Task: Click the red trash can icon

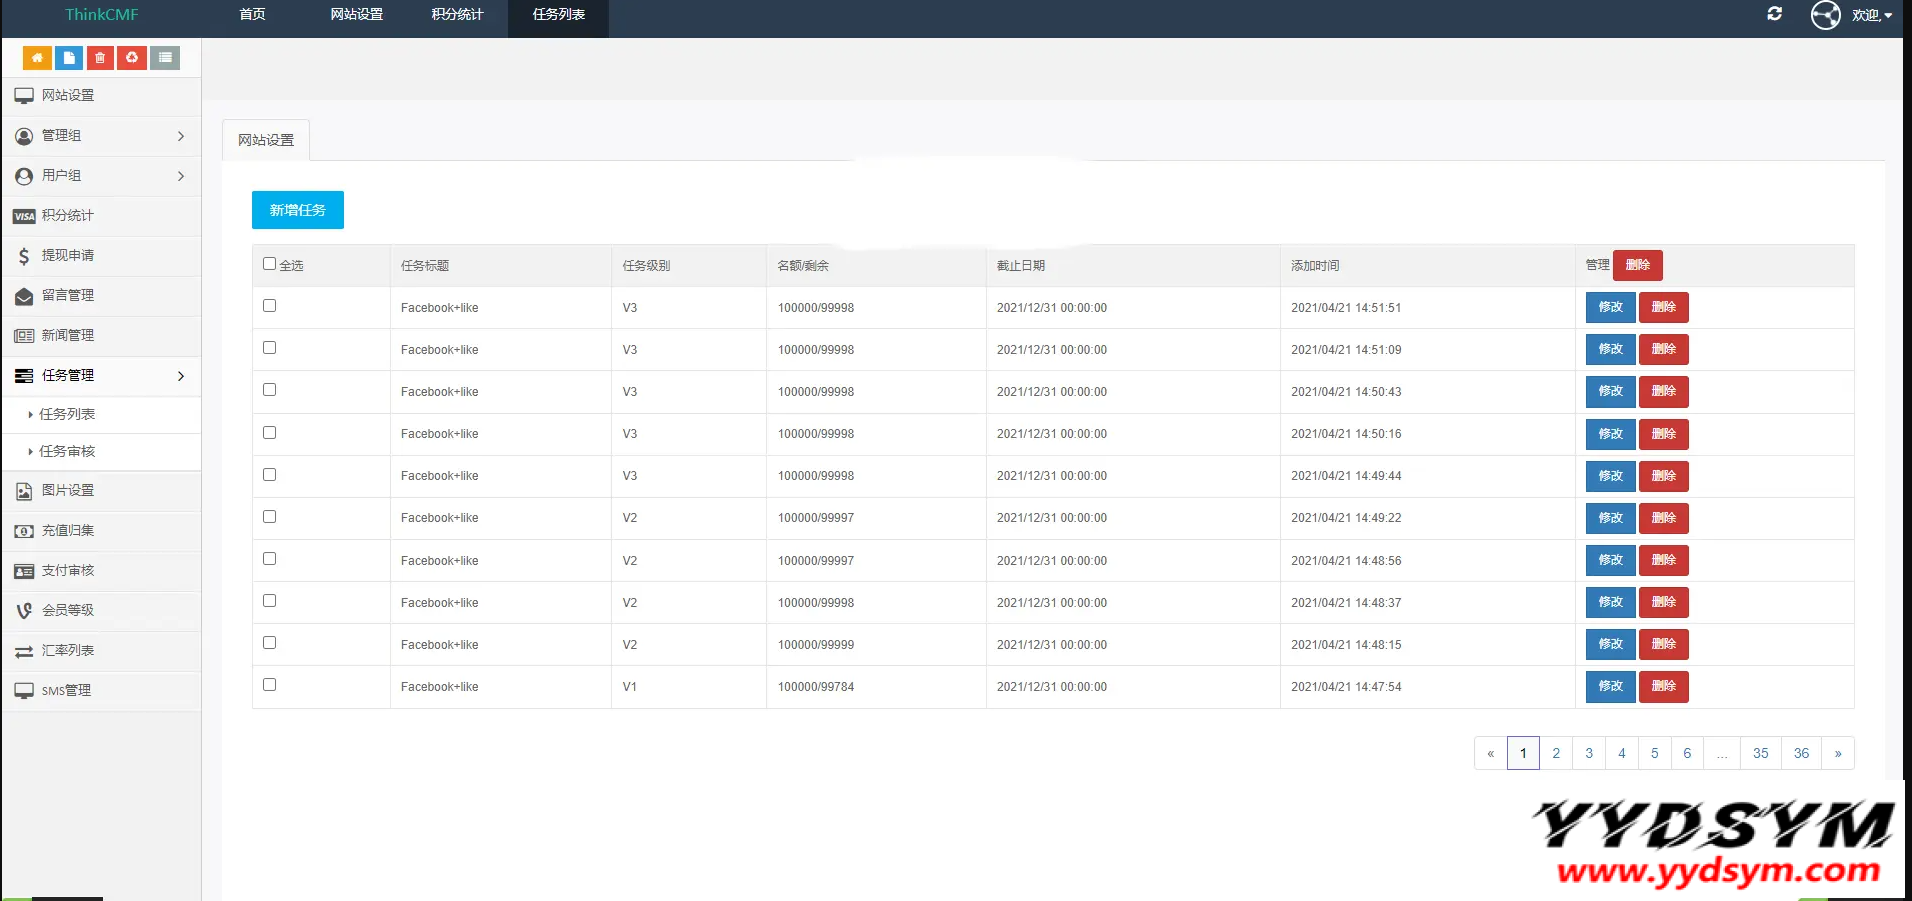Action: click(x=100, y=58)
